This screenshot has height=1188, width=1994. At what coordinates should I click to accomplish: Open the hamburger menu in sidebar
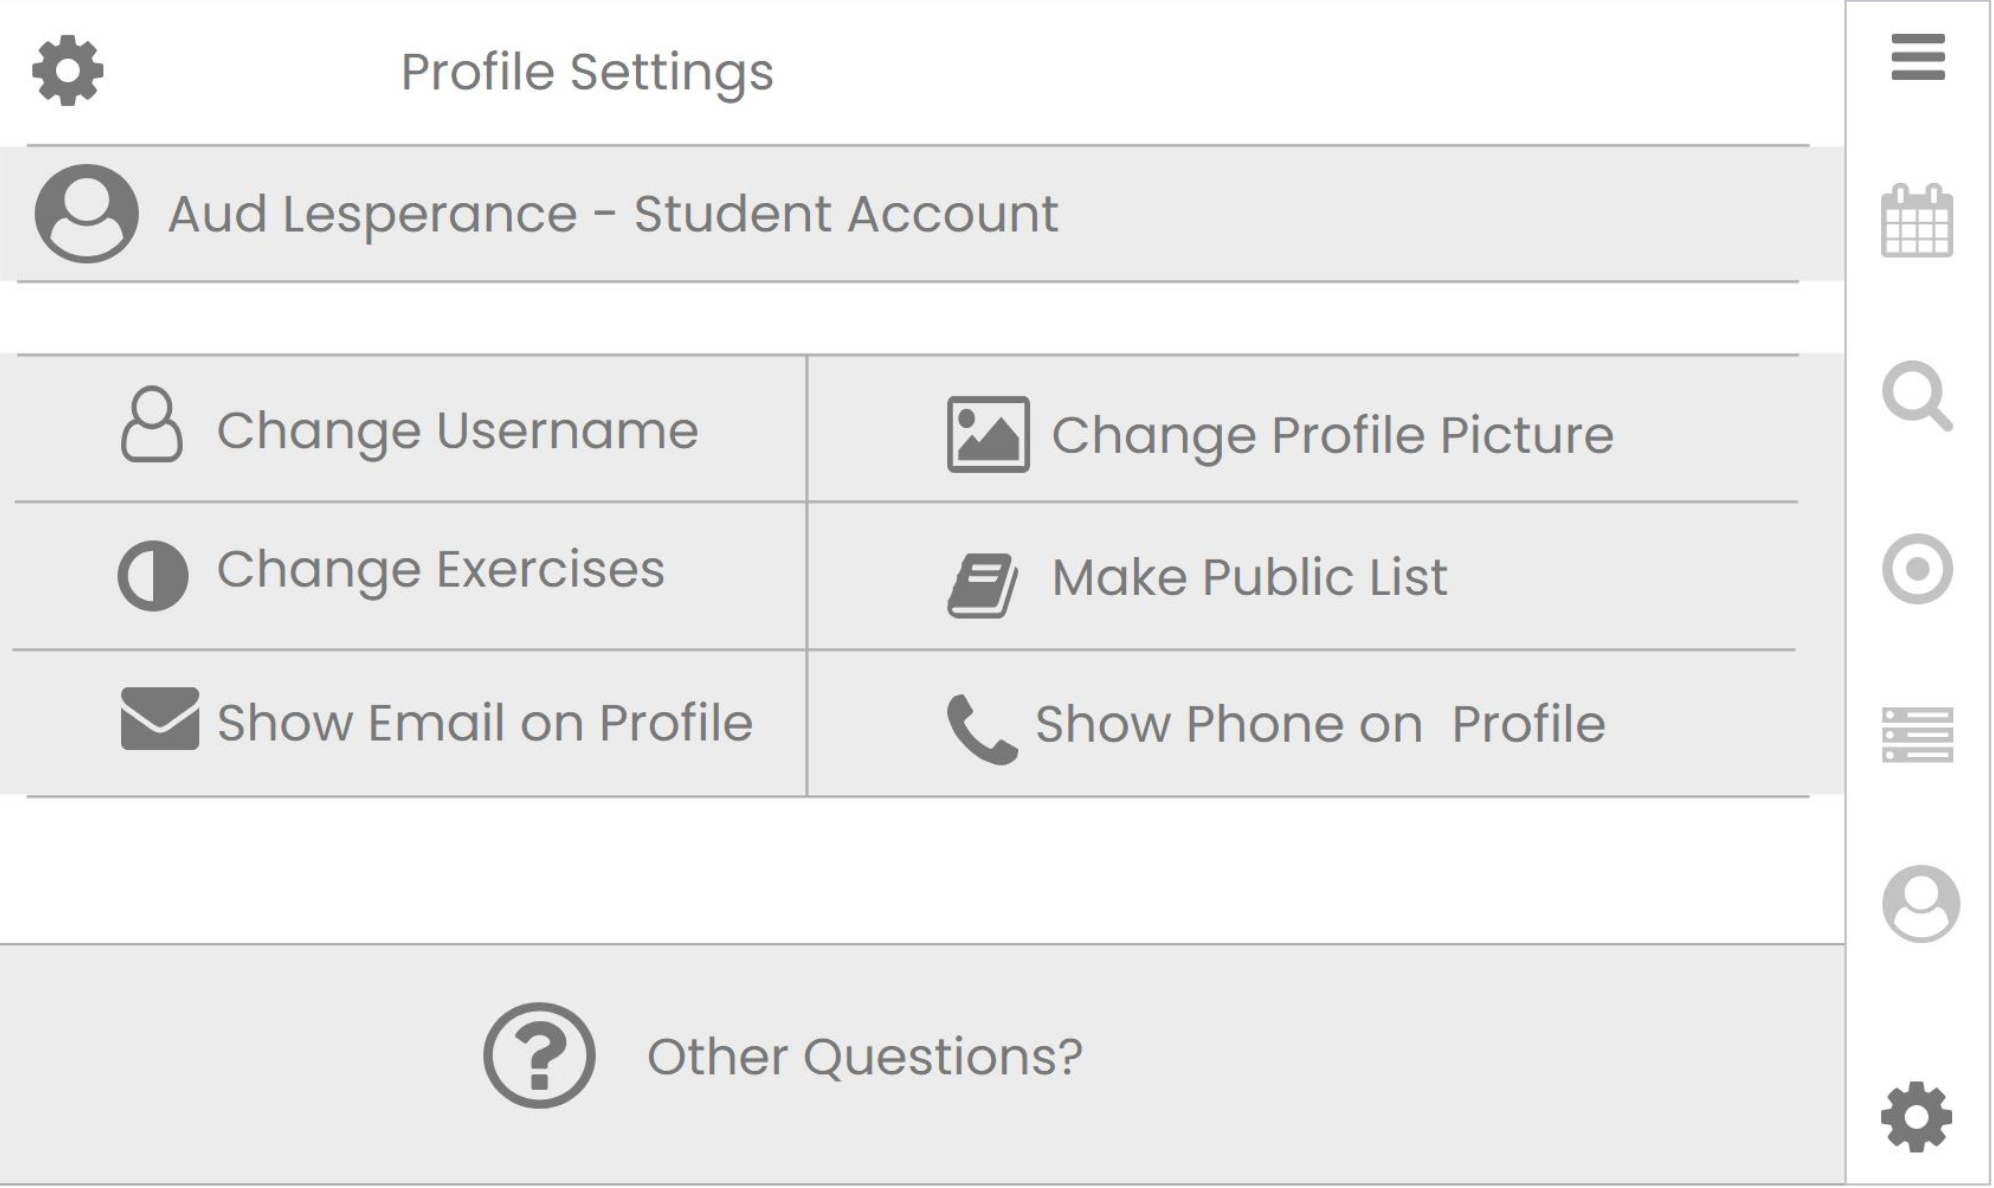[x=1917, y=57]
